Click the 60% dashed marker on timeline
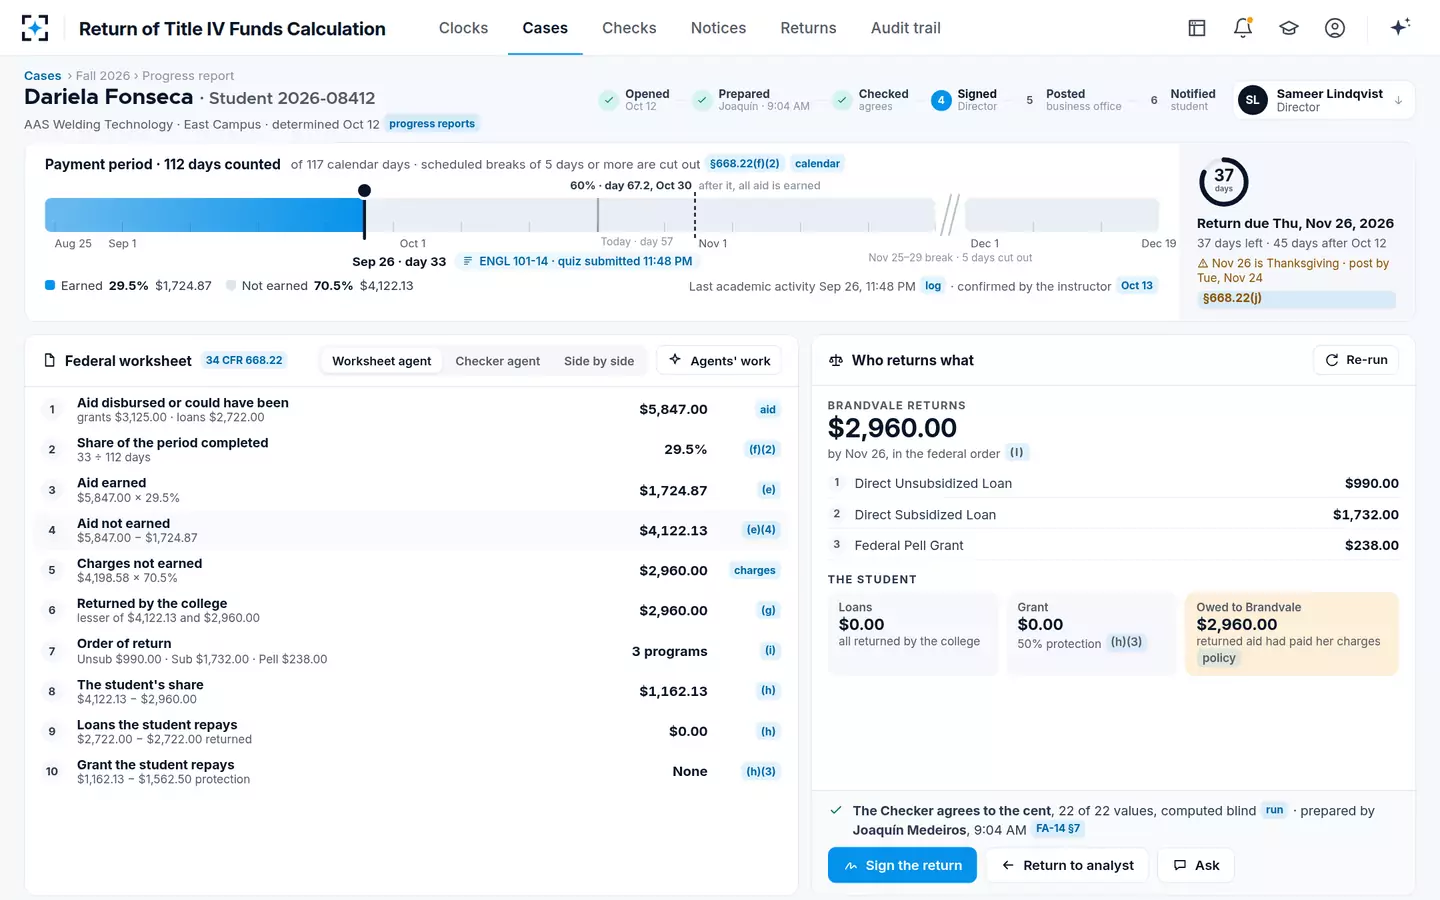The height and width of the screenshot is (900, 1440). pos(695,215)
